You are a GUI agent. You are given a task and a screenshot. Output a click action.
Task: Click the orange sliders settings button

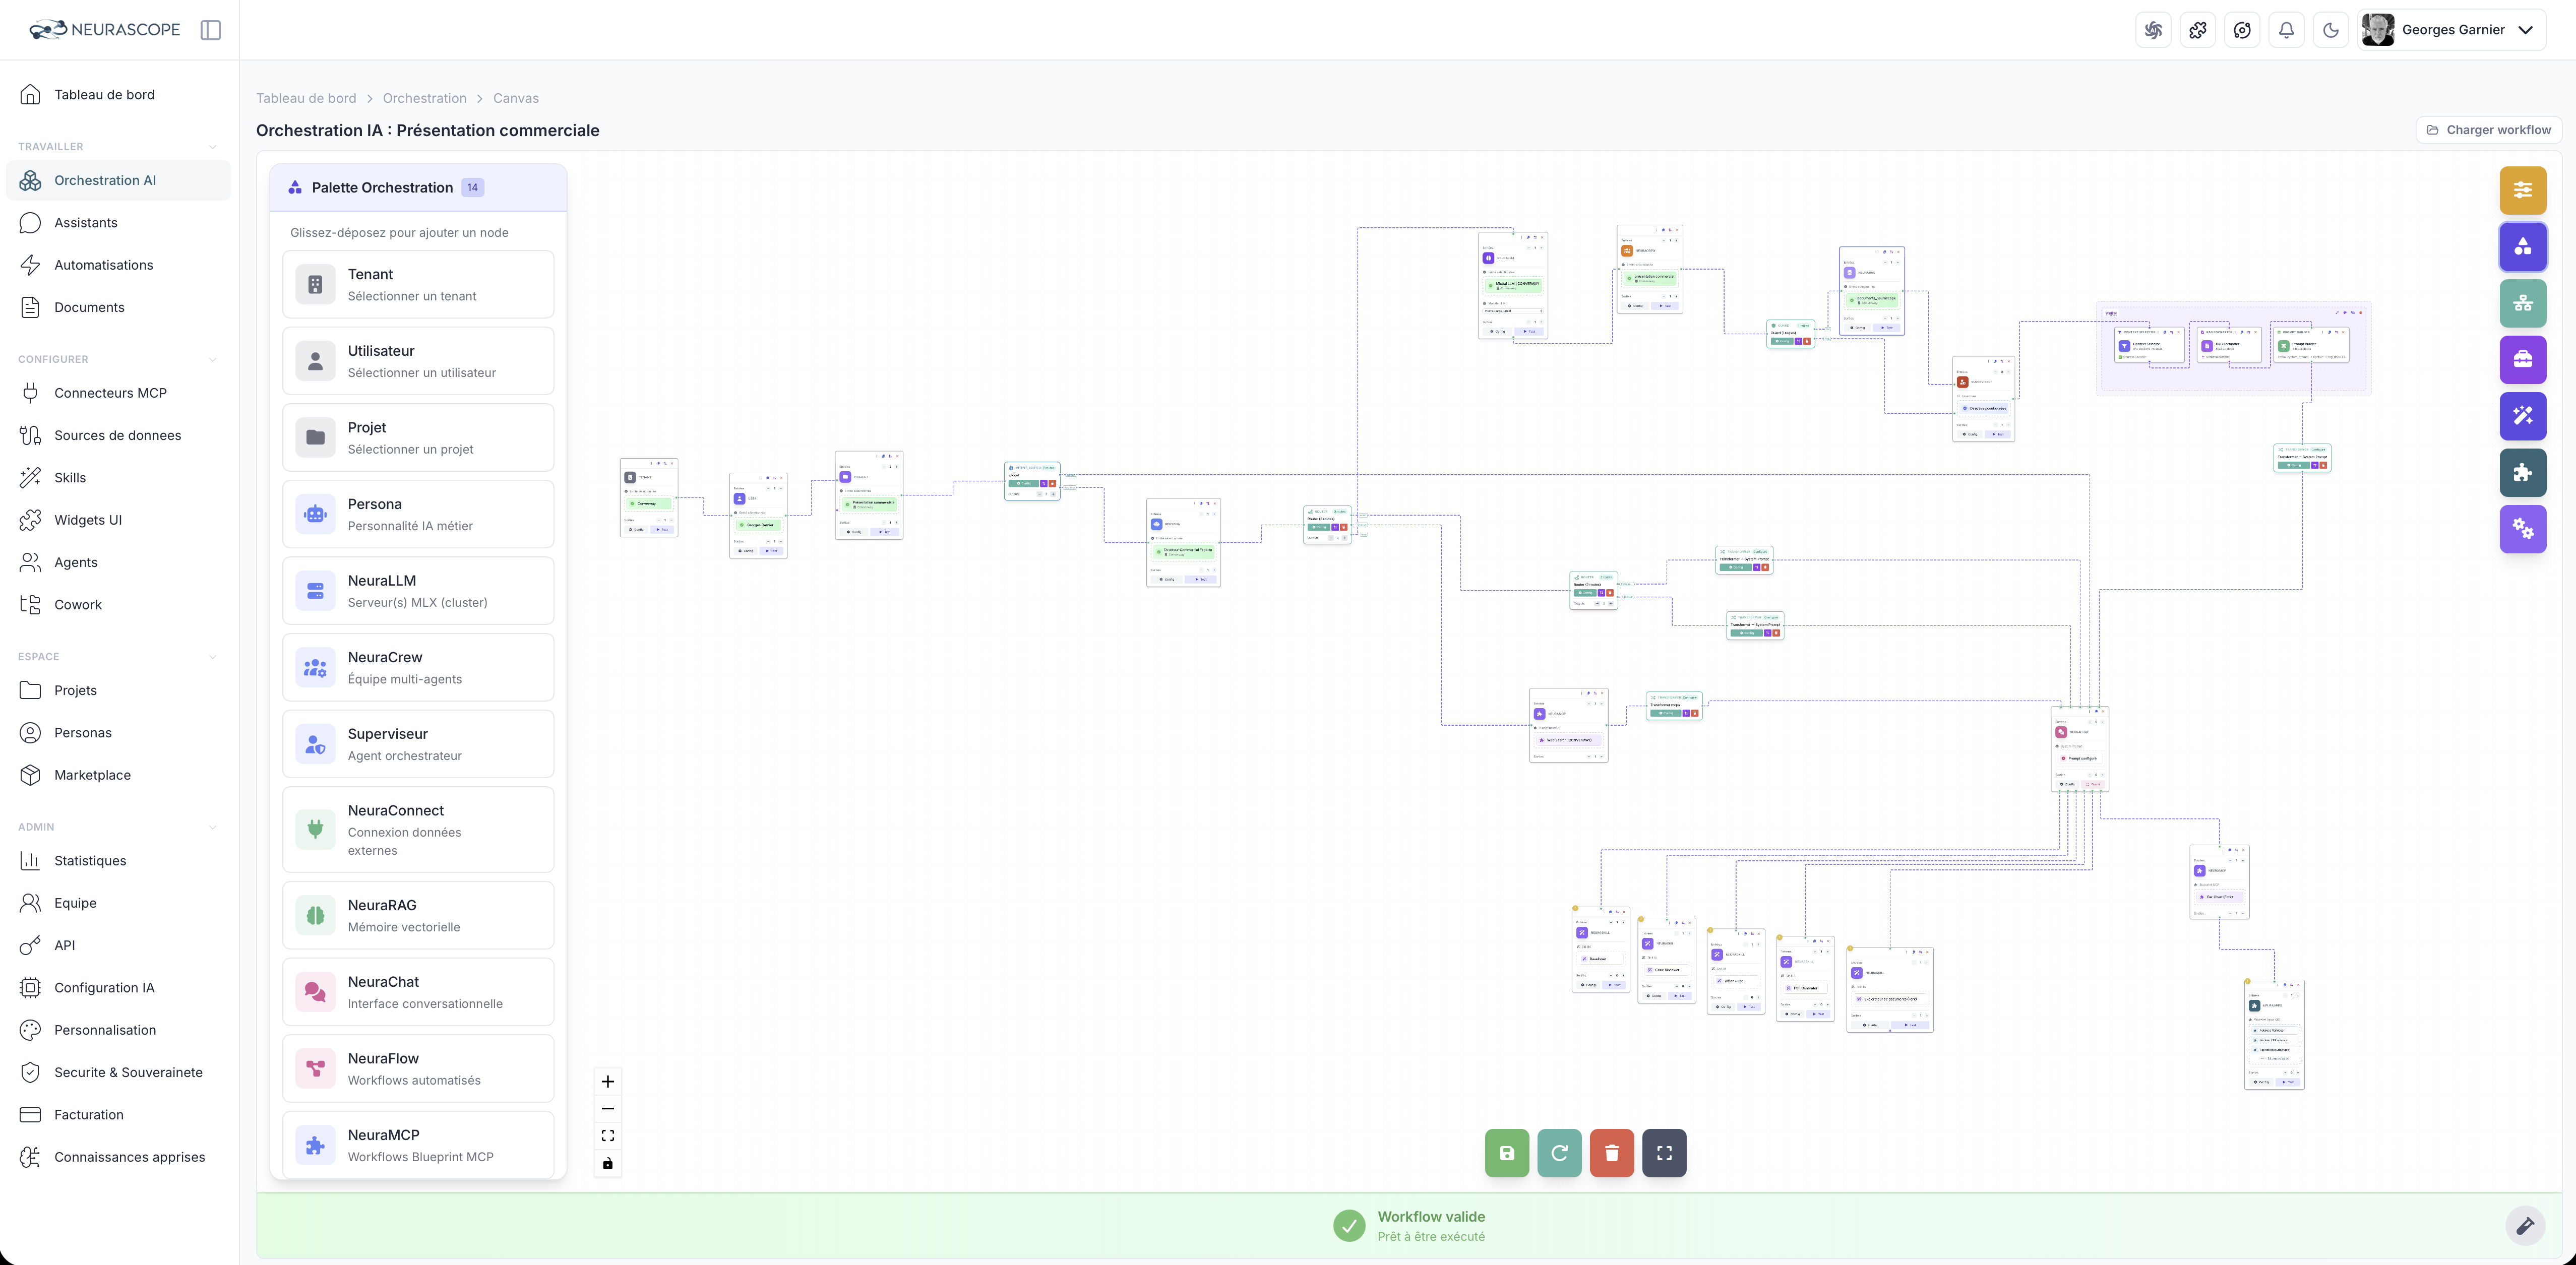click(x=2522, y=190)
